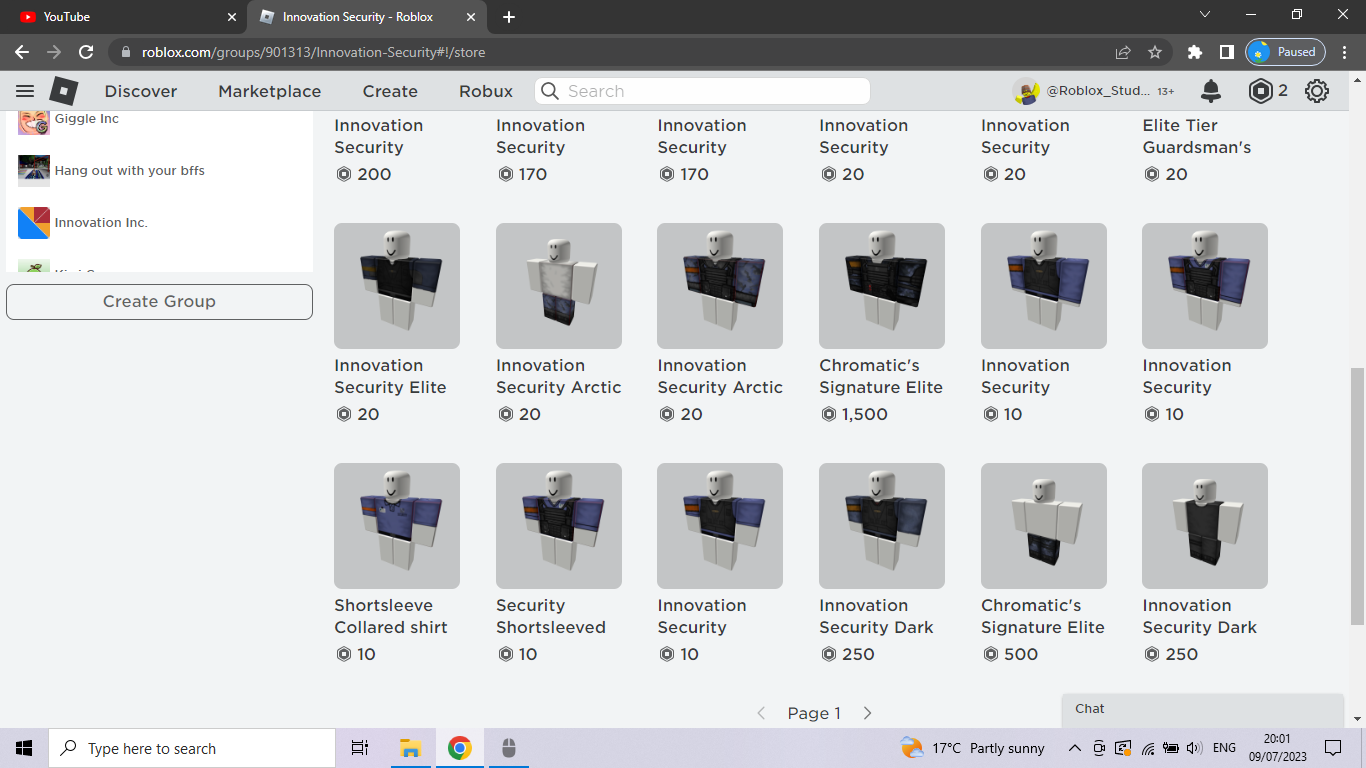Open the Robux menu item
Screen dimensions: 1366x768
click(486, 91)
